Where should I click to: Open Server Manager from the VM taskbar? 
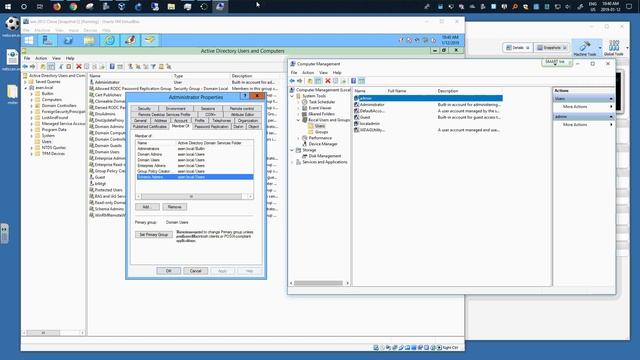(x=47, y=40)
